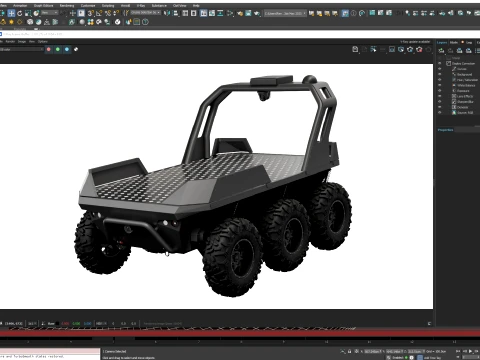Image resolution: width=480 pixels, height=360 pixels.
Task: Create a new layer in Layers panel
Action: click(x=441, y=50)
